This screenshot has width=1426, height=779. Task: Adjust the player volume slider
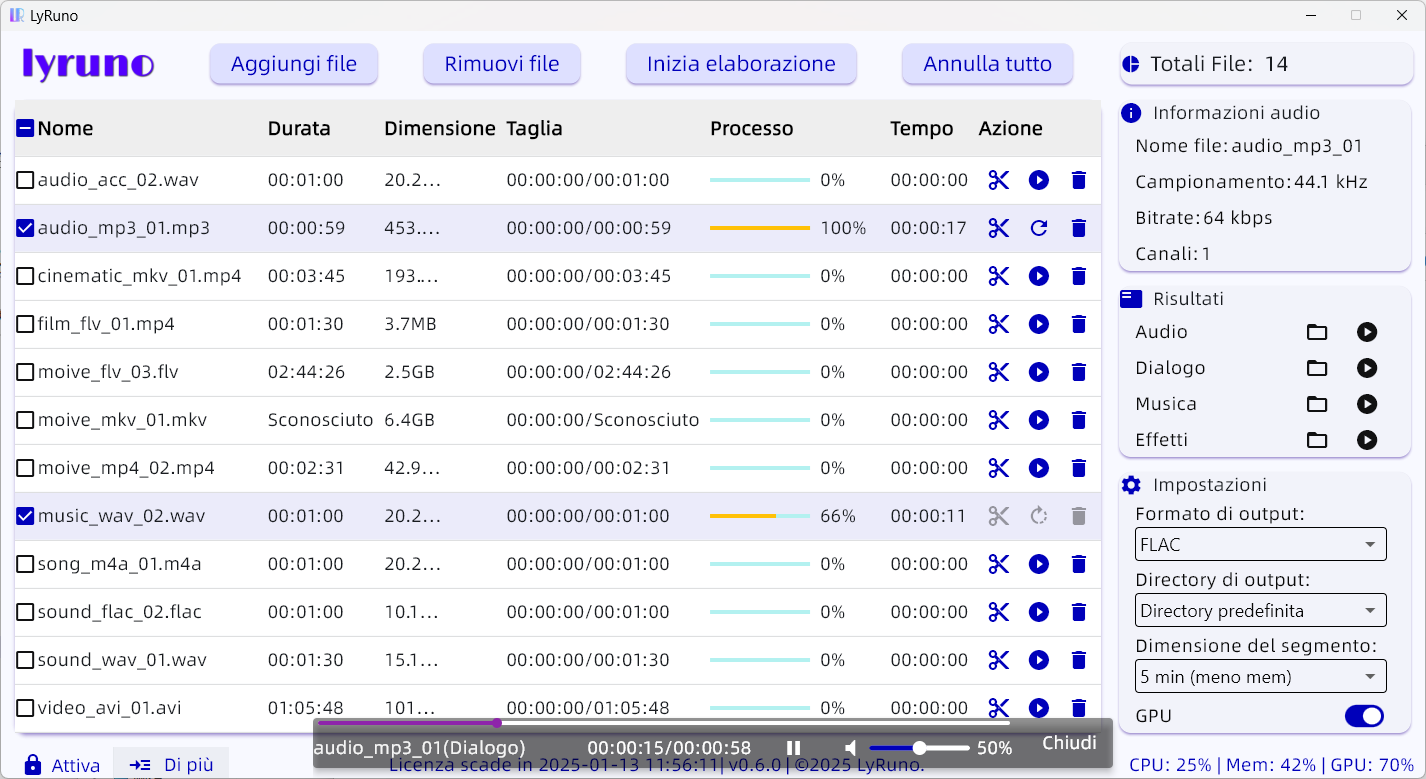point(919,748)
